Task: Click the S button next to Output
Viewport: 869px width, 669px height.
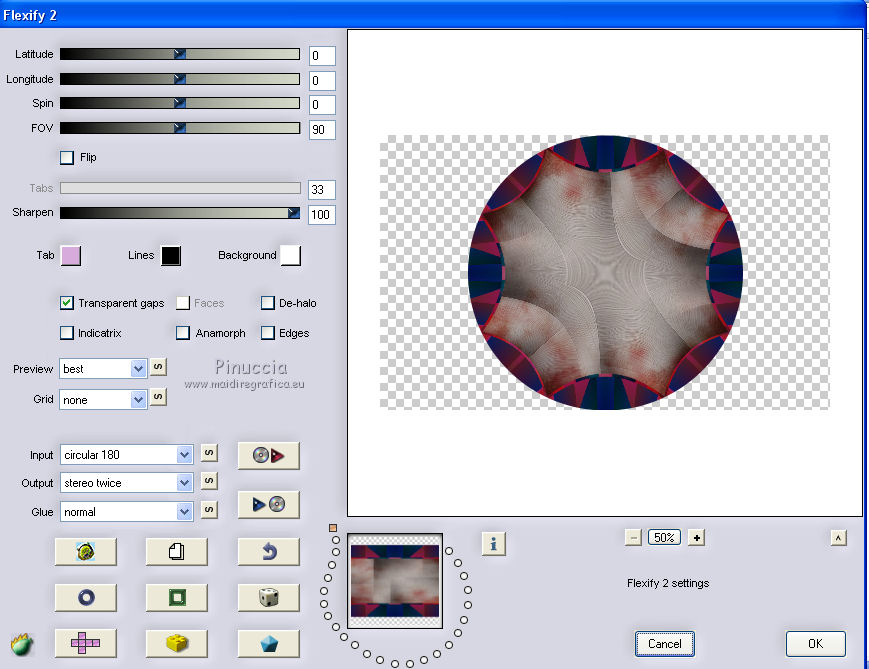Action: [209, 481]
